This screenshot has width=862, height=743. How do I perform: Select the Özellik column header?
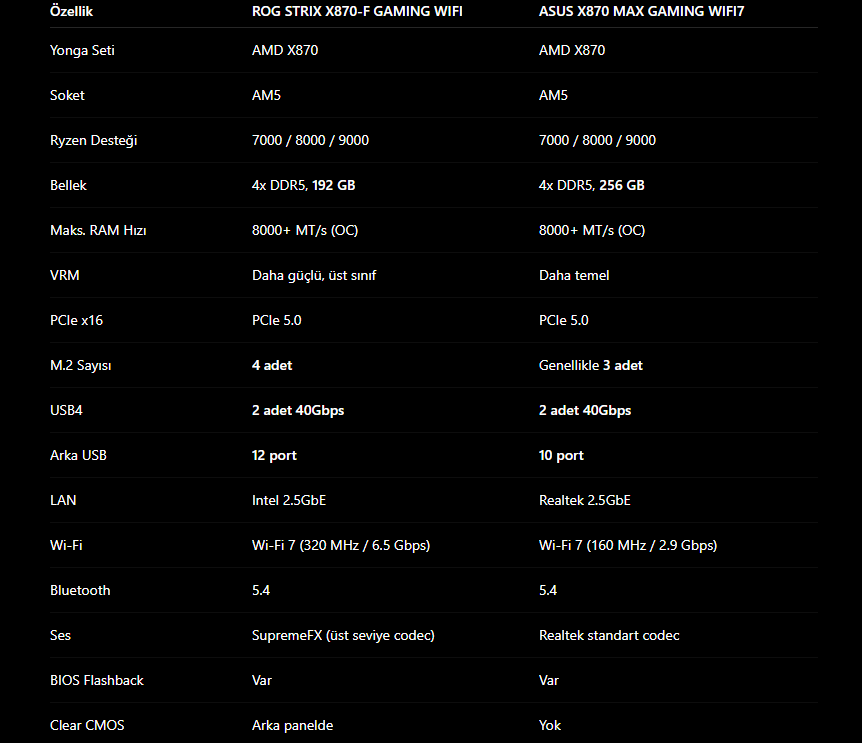pos(71,11)
